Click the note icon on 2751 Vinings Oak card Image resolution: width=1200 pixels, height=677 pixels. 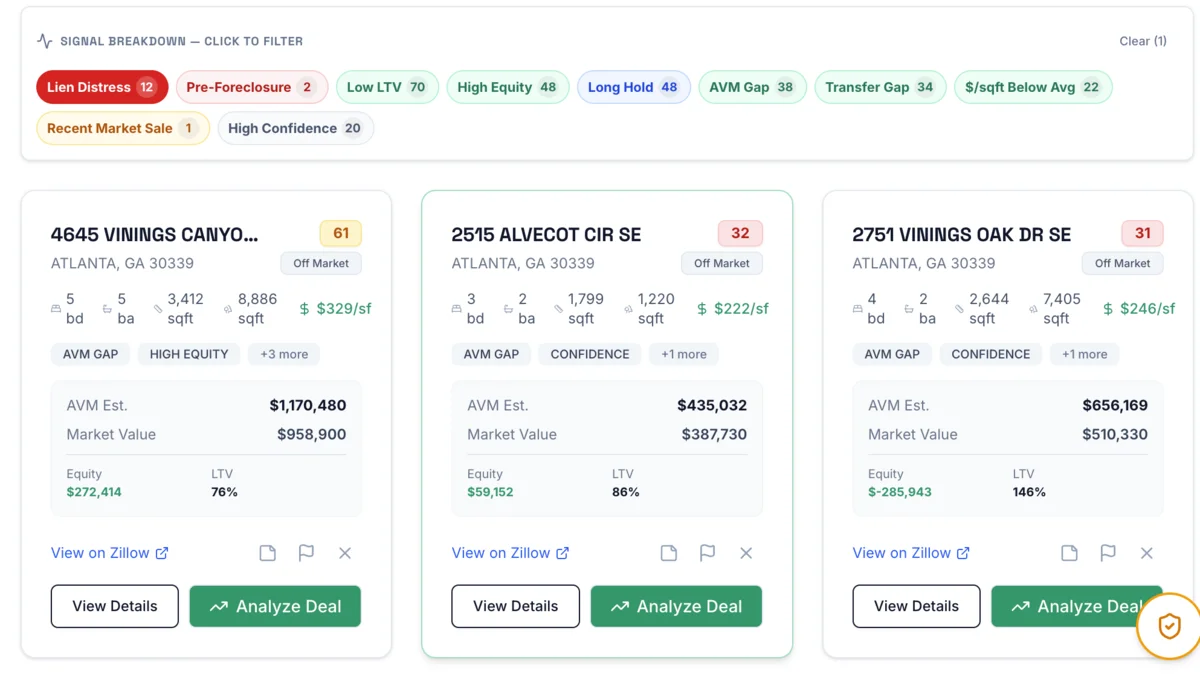point(1069,553)
